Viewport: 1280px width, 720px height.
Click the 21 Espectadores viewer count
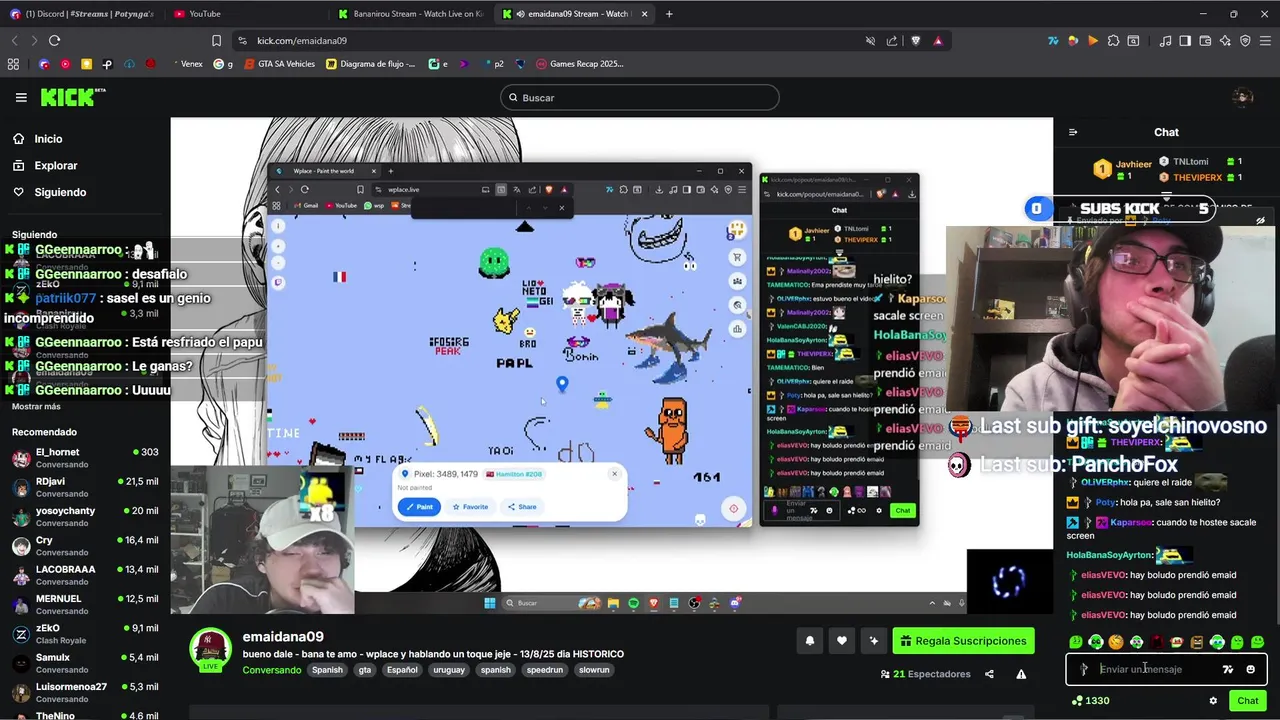pos(925,674)
